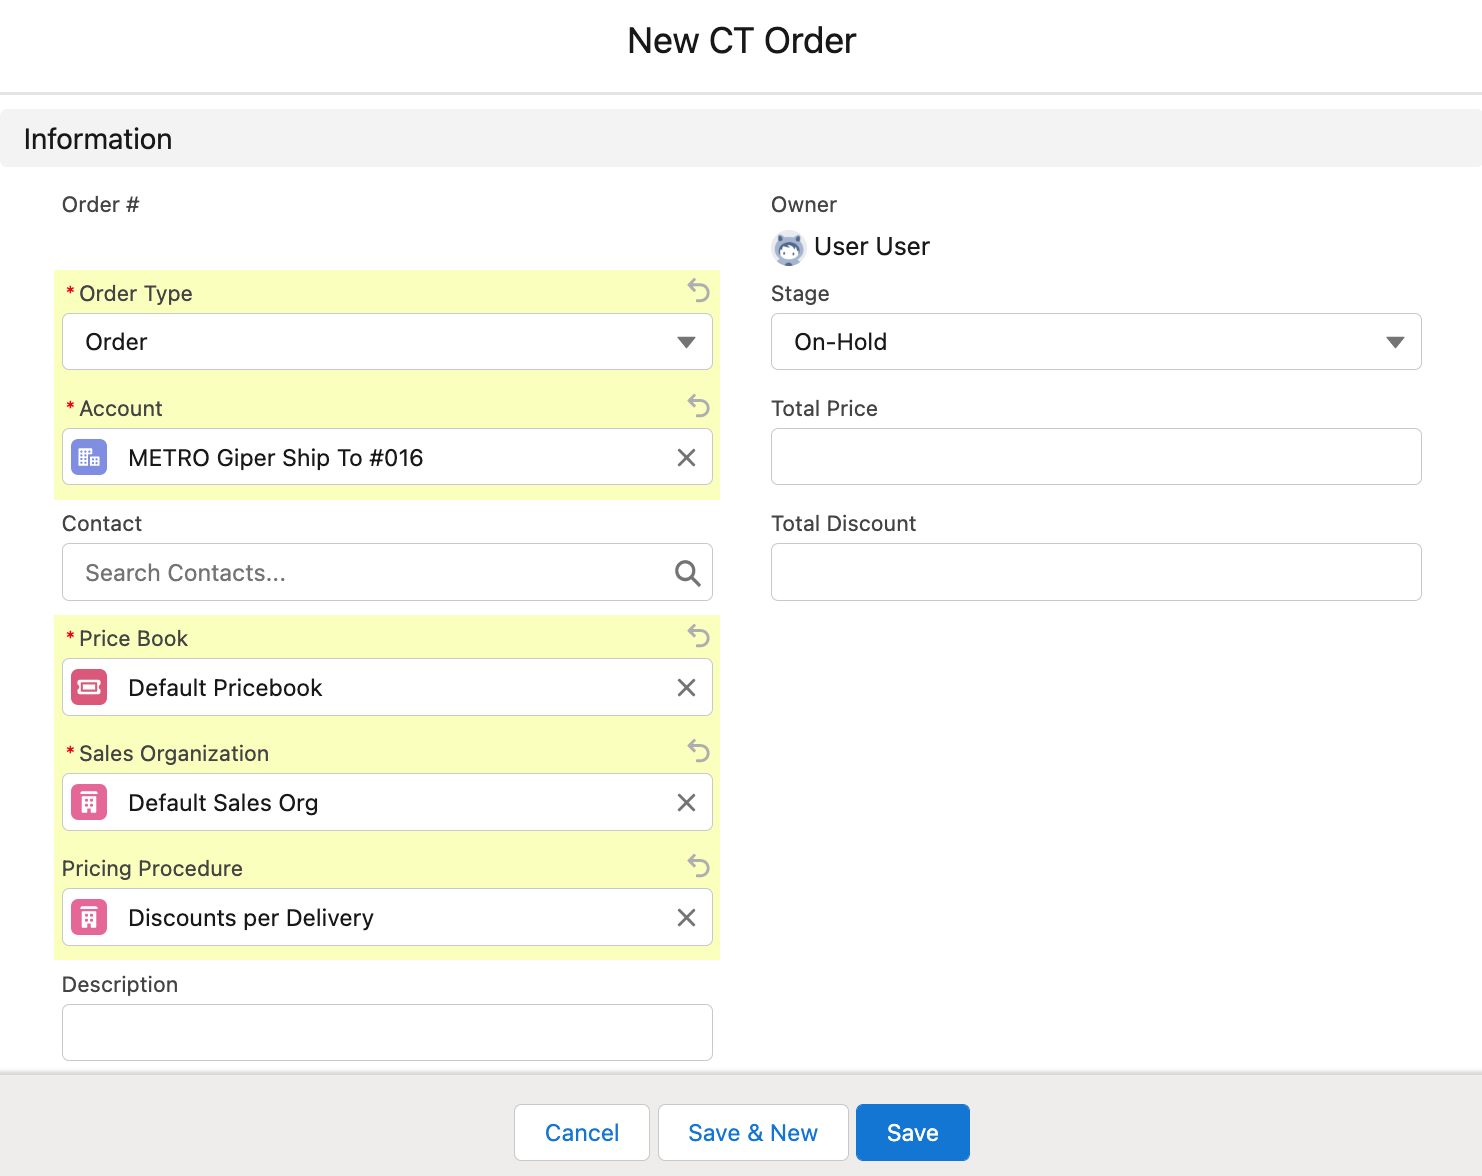Undo the Sales Organization change
This screenshot has height=1176, width=1482.
[x=698, y=751]
